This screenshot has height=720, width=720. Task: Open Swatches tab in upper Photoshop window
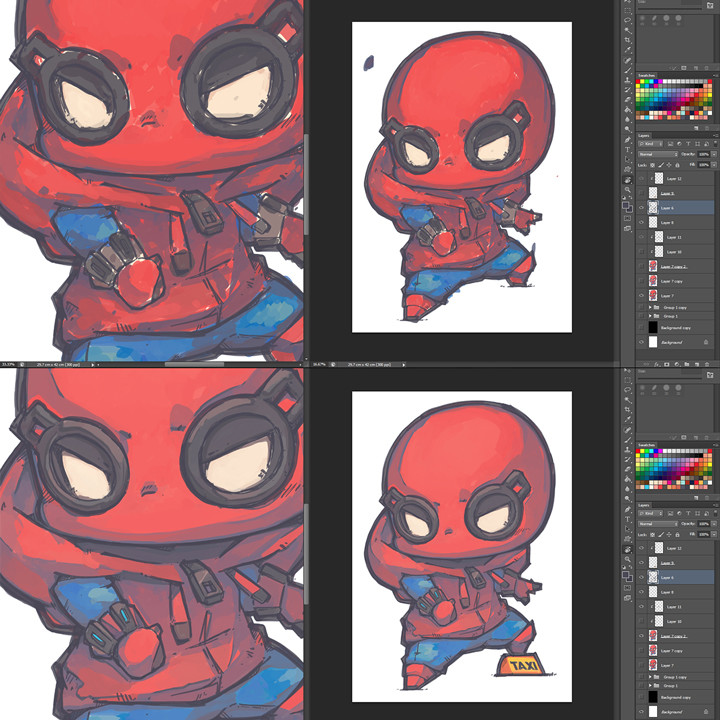tap(647, 75)
